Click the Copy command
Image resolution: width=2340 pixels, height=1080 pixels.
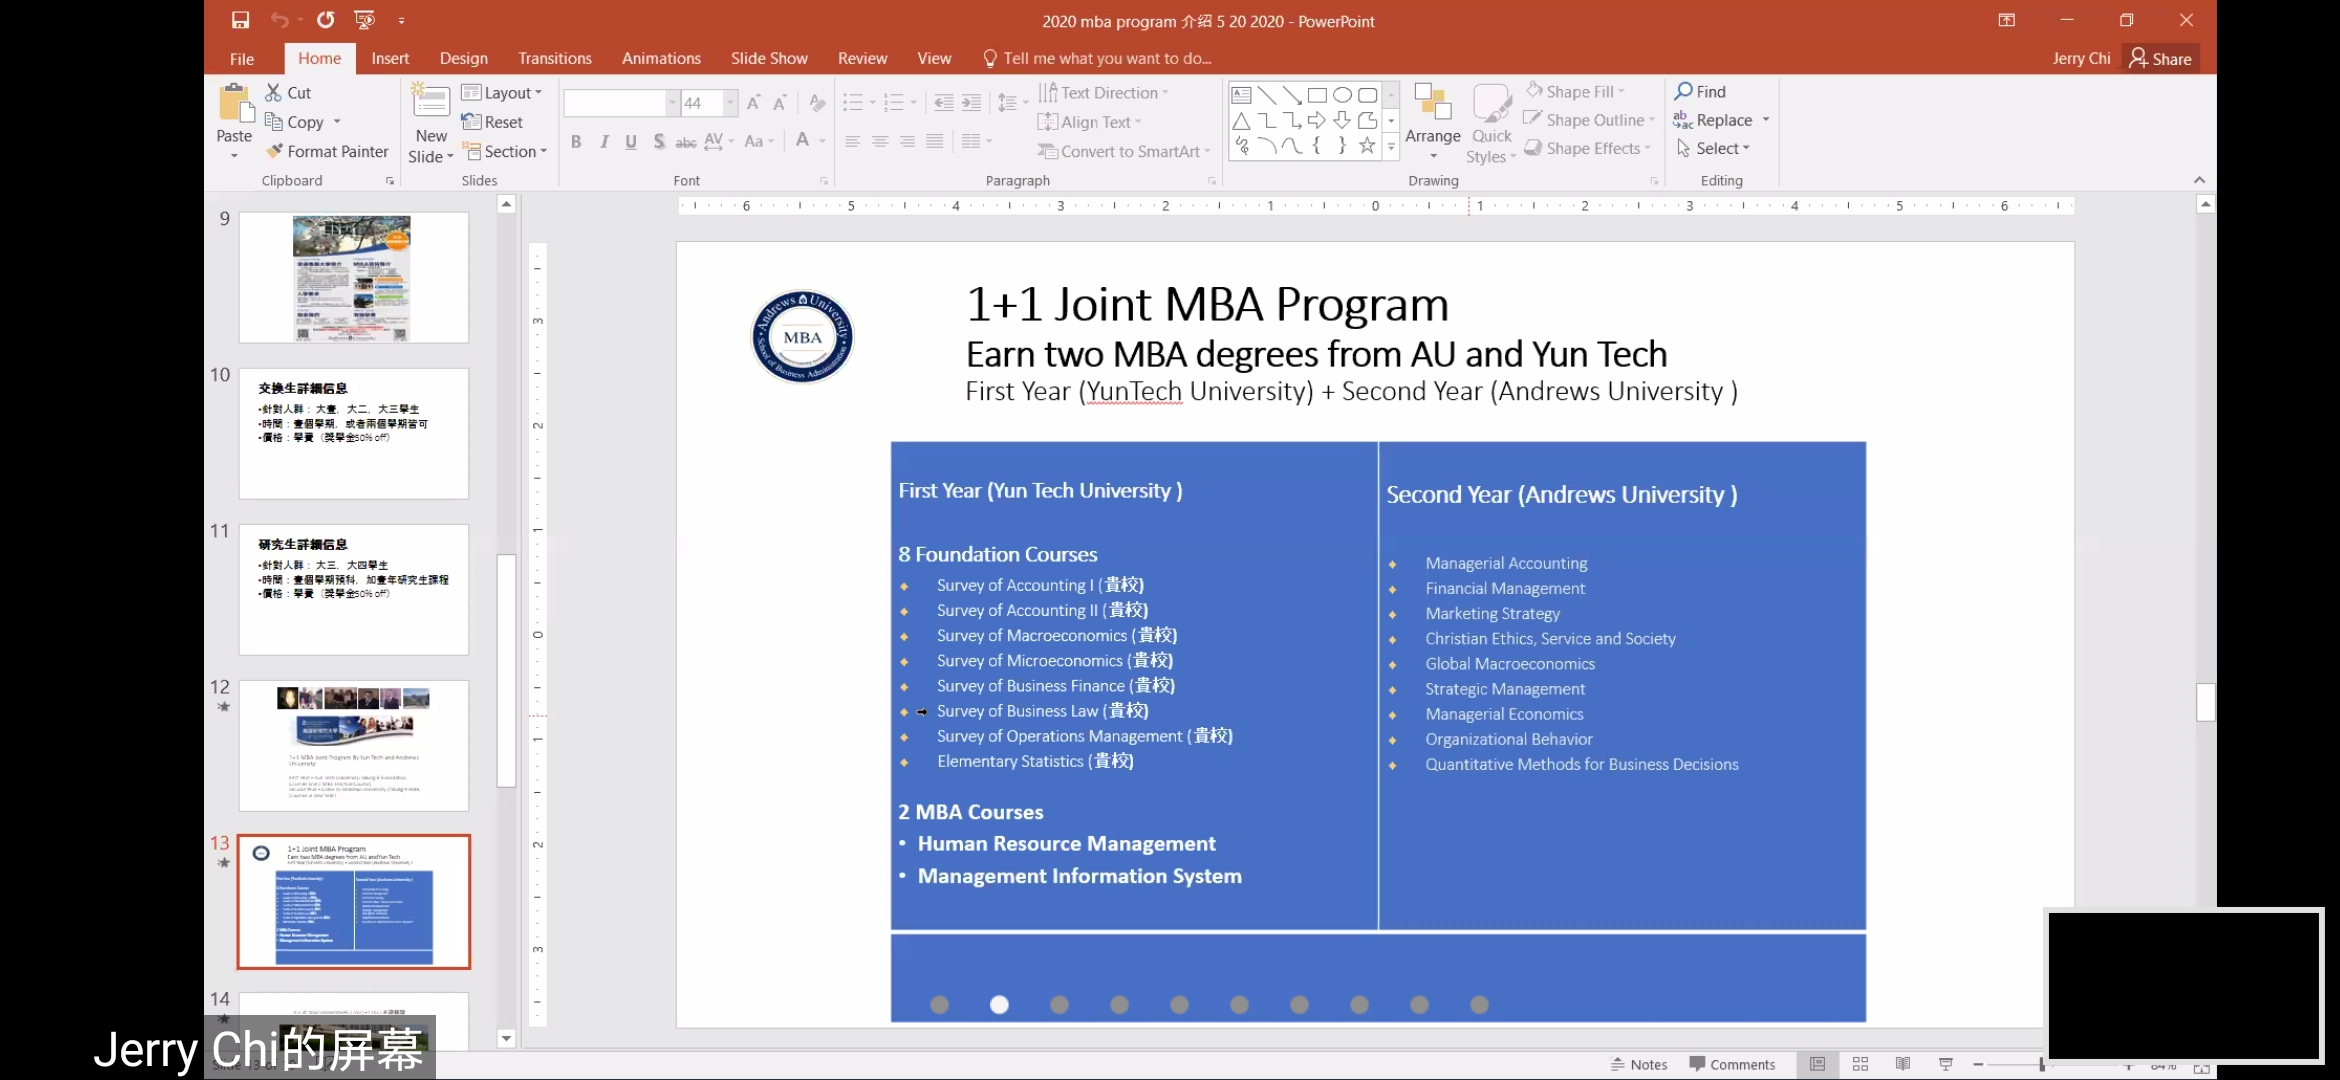[295, 121]
